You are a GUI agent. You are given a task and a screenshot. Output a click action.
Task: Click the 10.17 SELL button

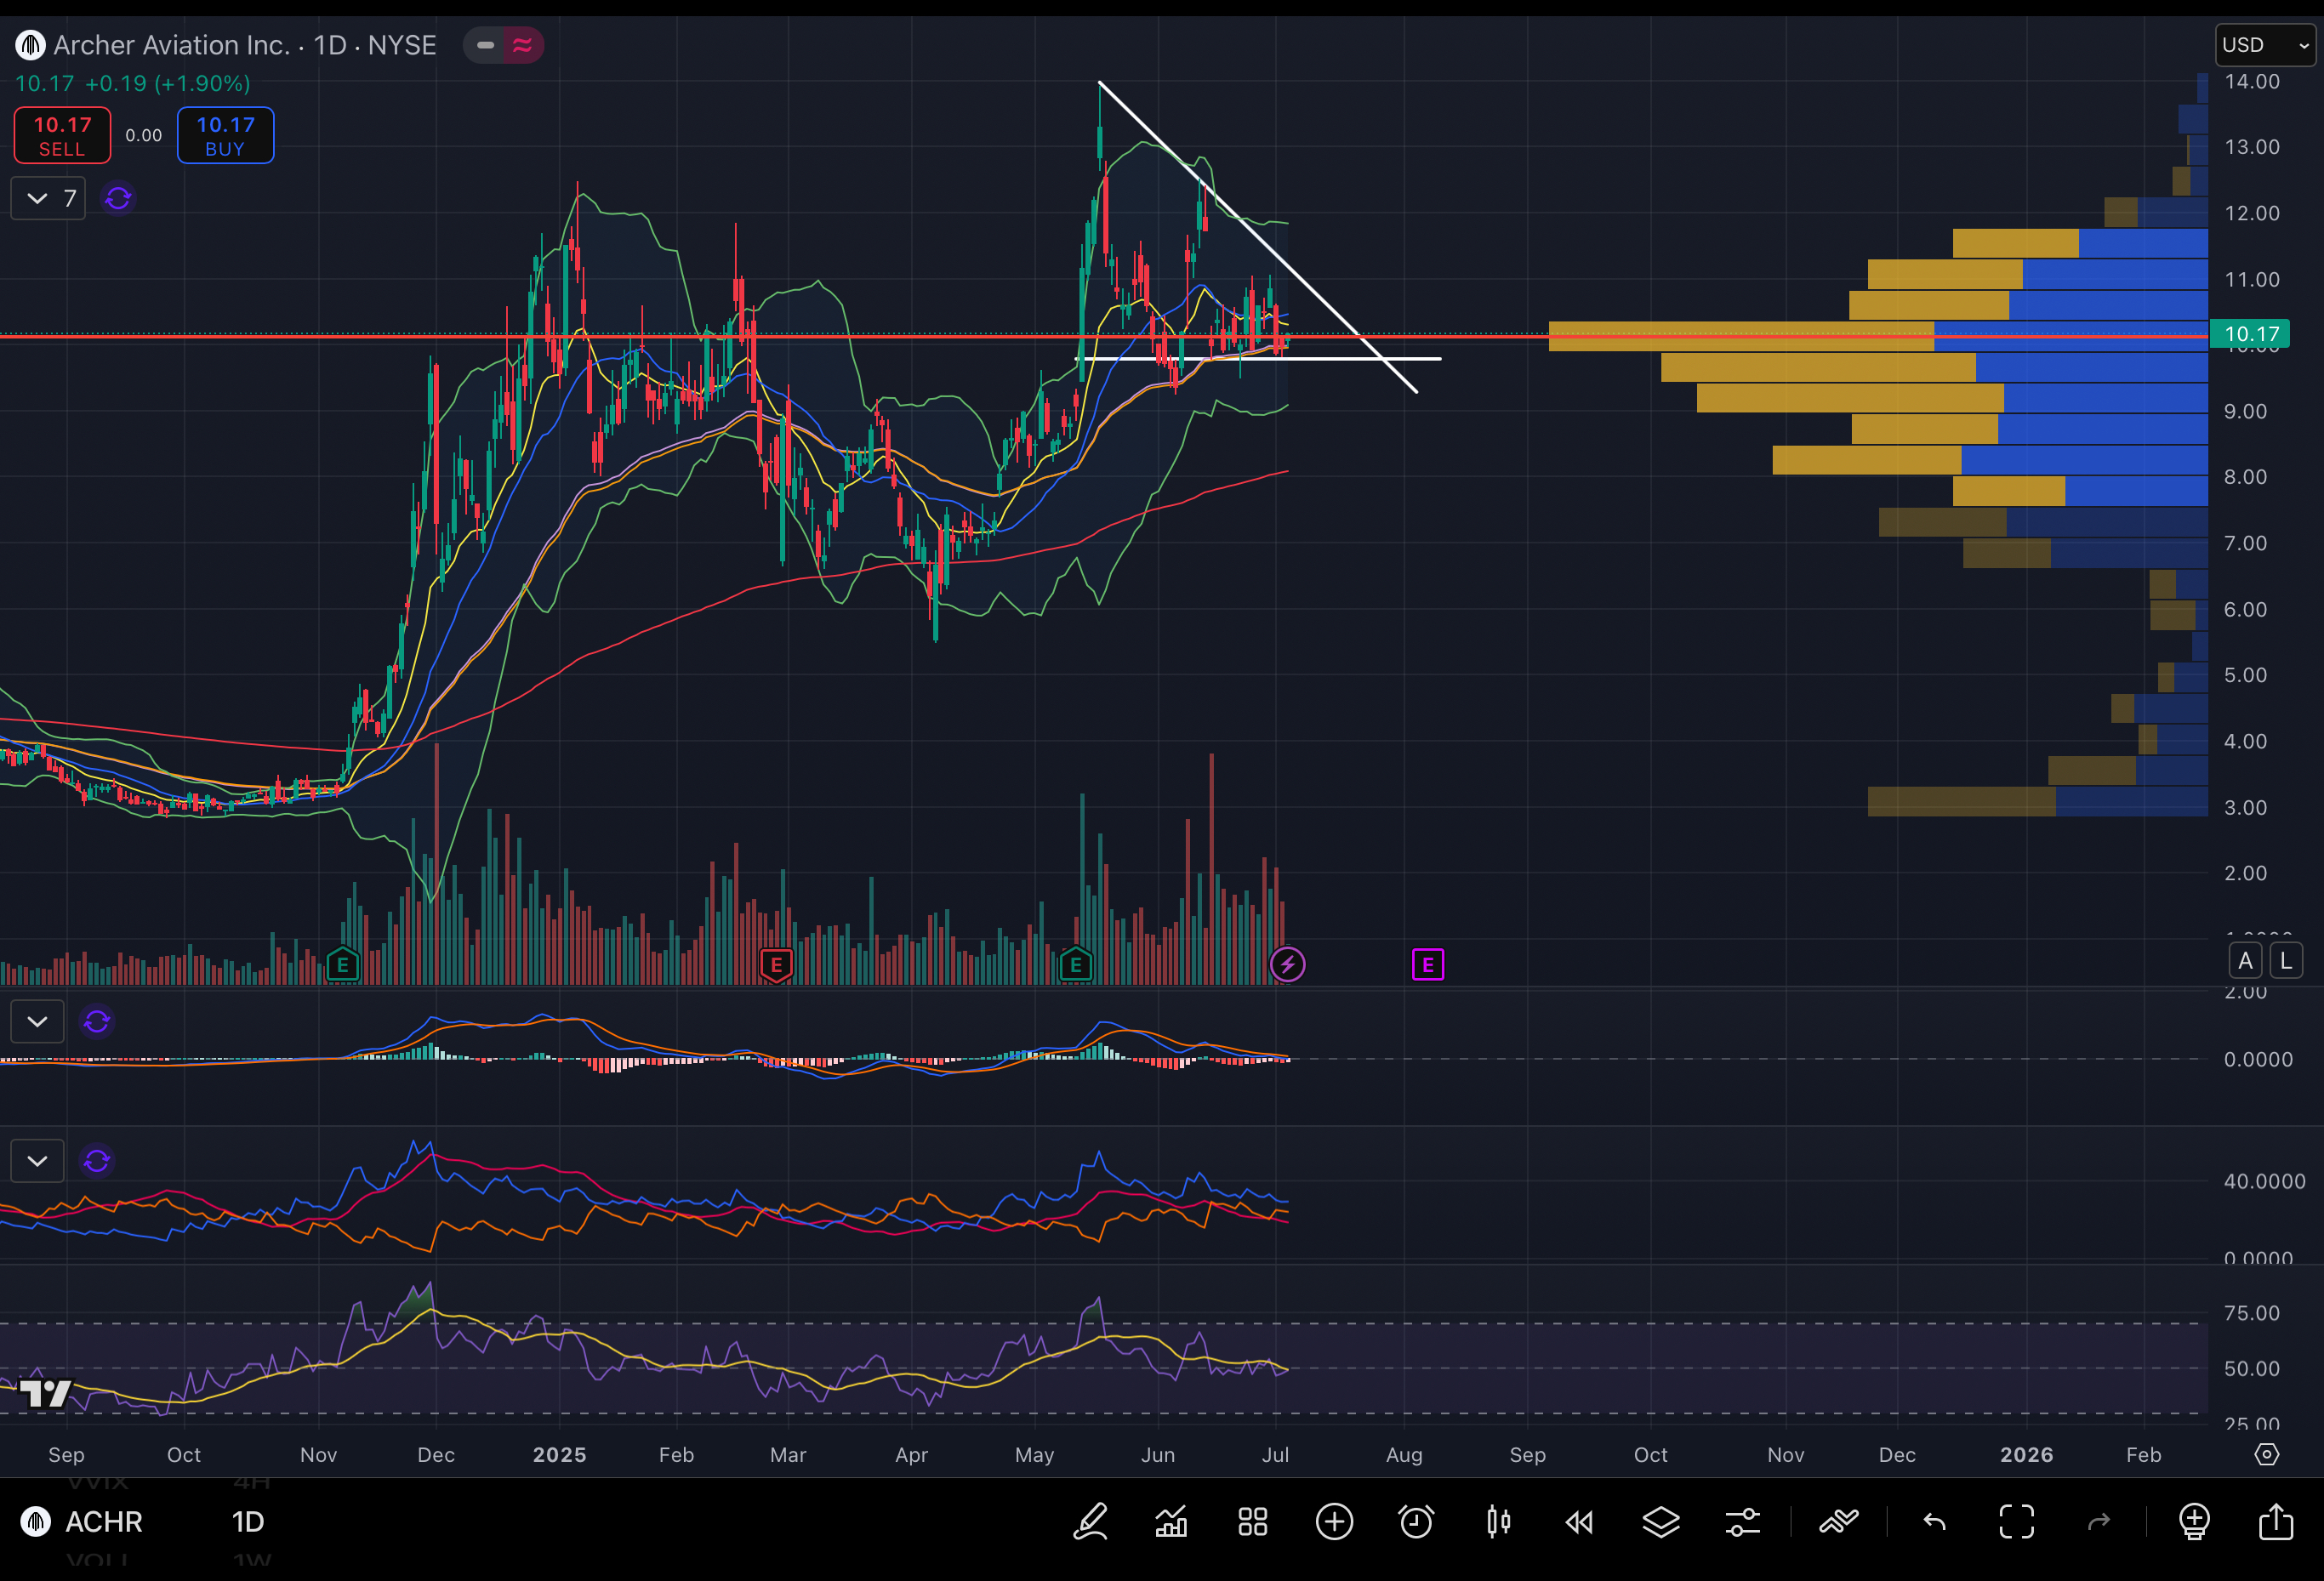[62, 135]
